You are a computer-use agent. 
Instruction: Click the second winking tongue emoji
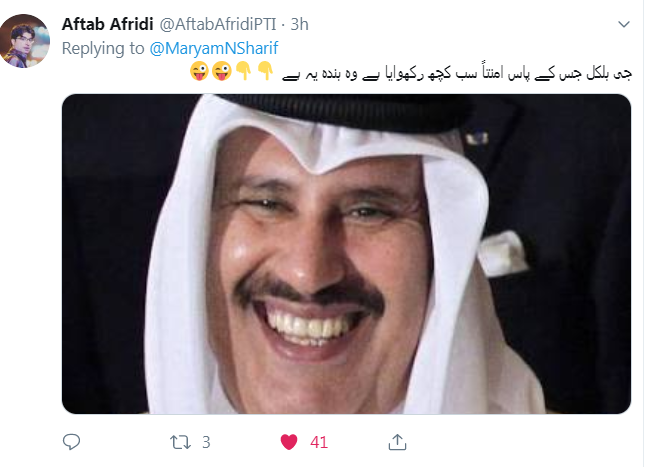tap(221, 71)
